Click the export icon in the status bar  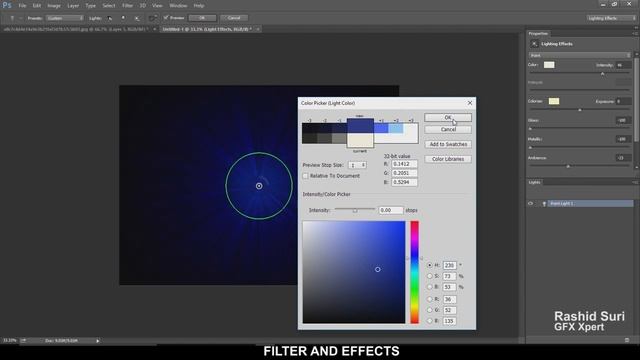24,340
